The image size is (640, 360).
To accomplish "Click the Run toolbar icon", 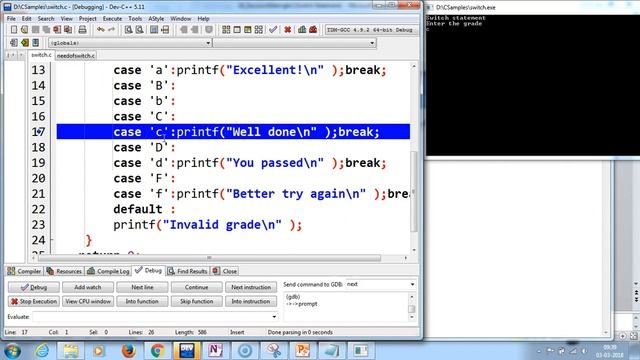I will pyautogui.click(x=237, y=30).
